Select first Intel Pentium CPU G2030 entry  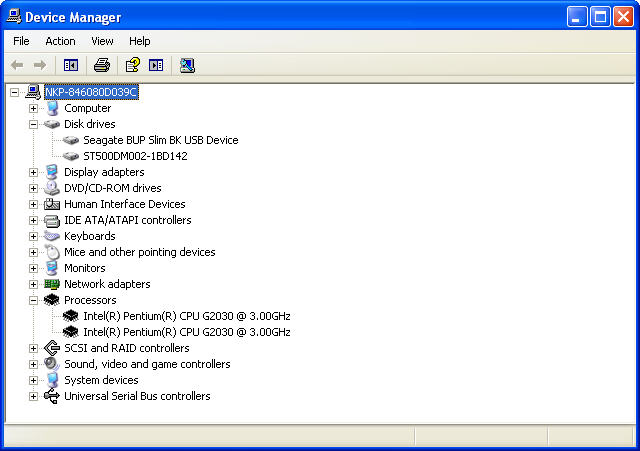coord(187,316)
